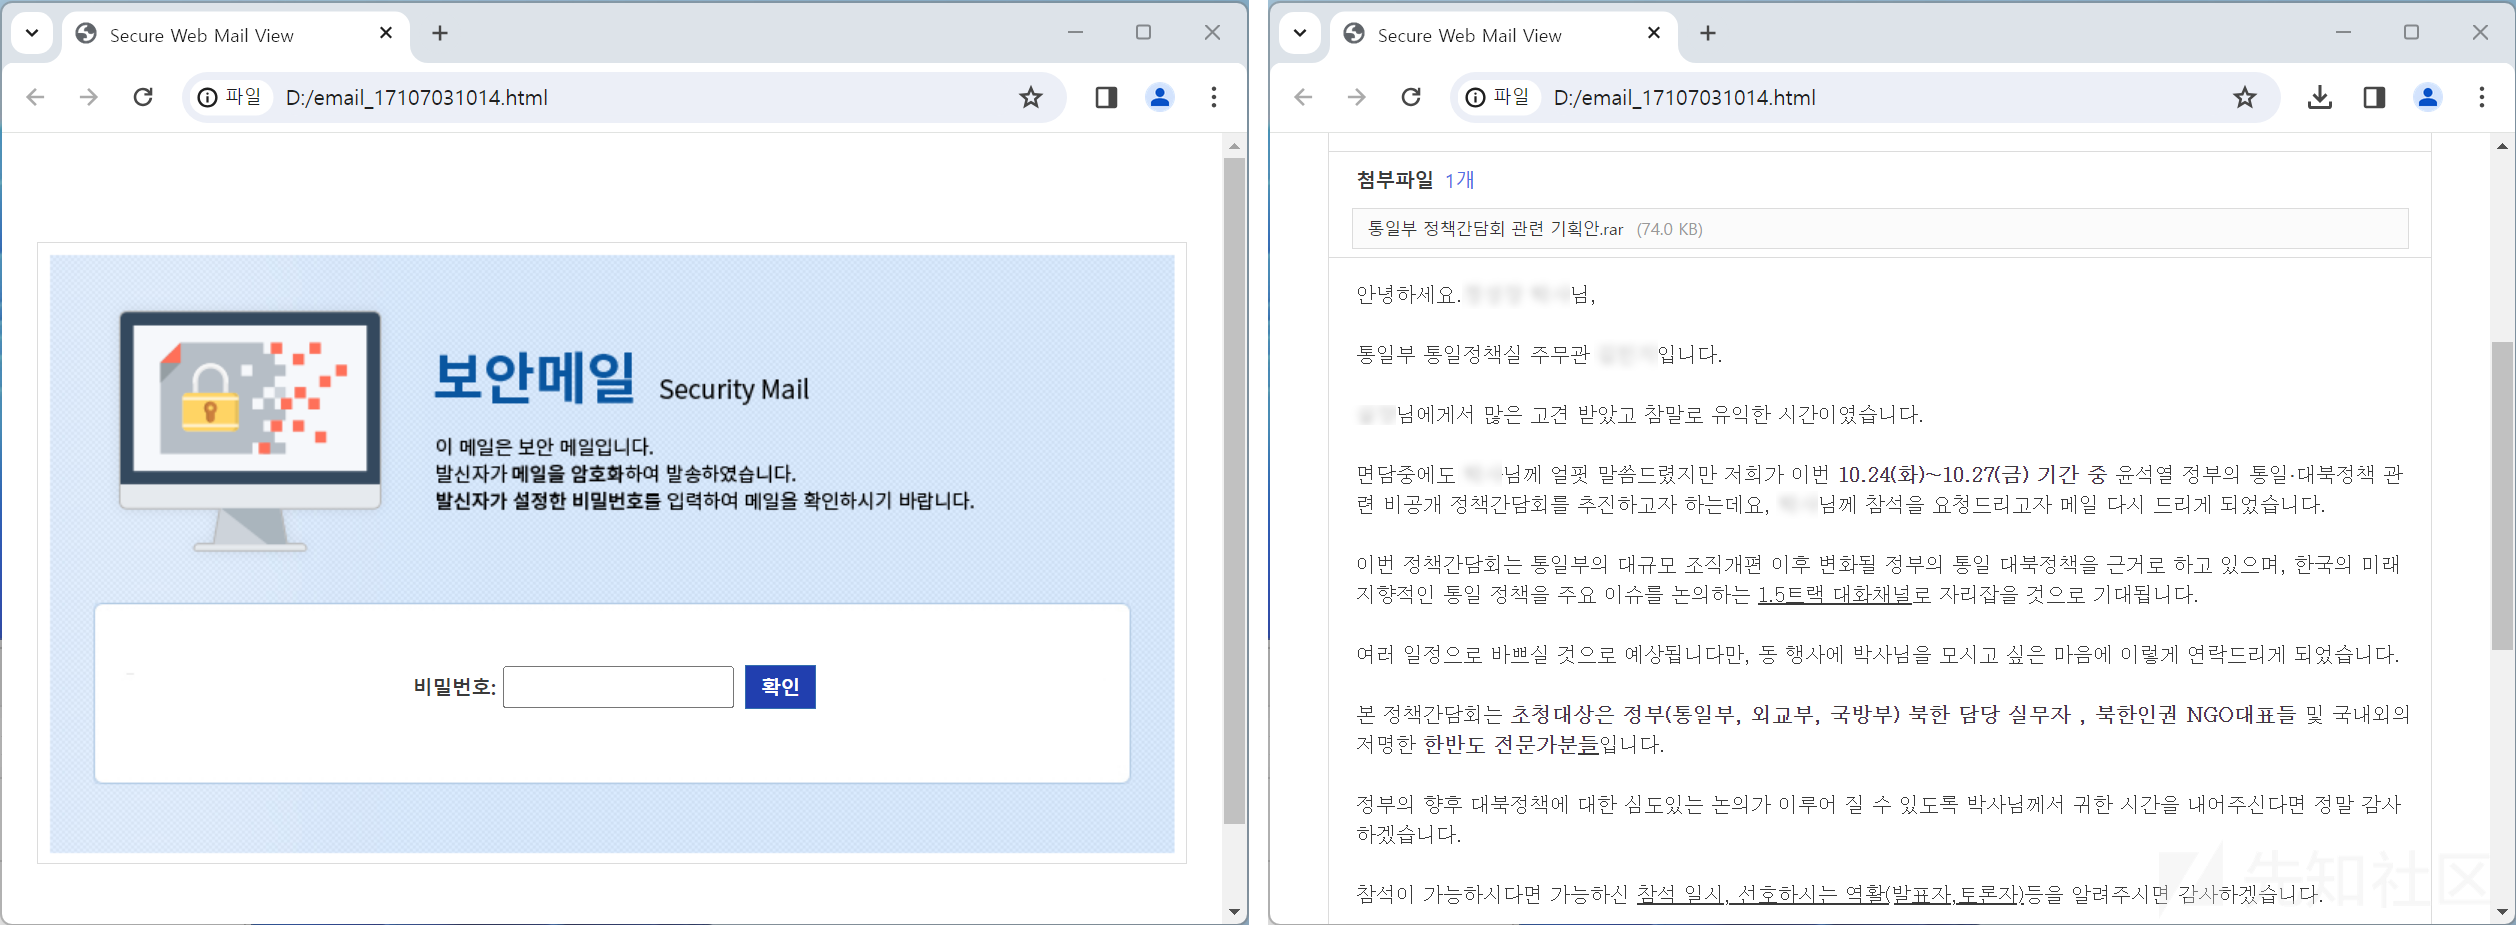Toggle side panel in left browser window
2516x925 pixels.
[1106, 97]
